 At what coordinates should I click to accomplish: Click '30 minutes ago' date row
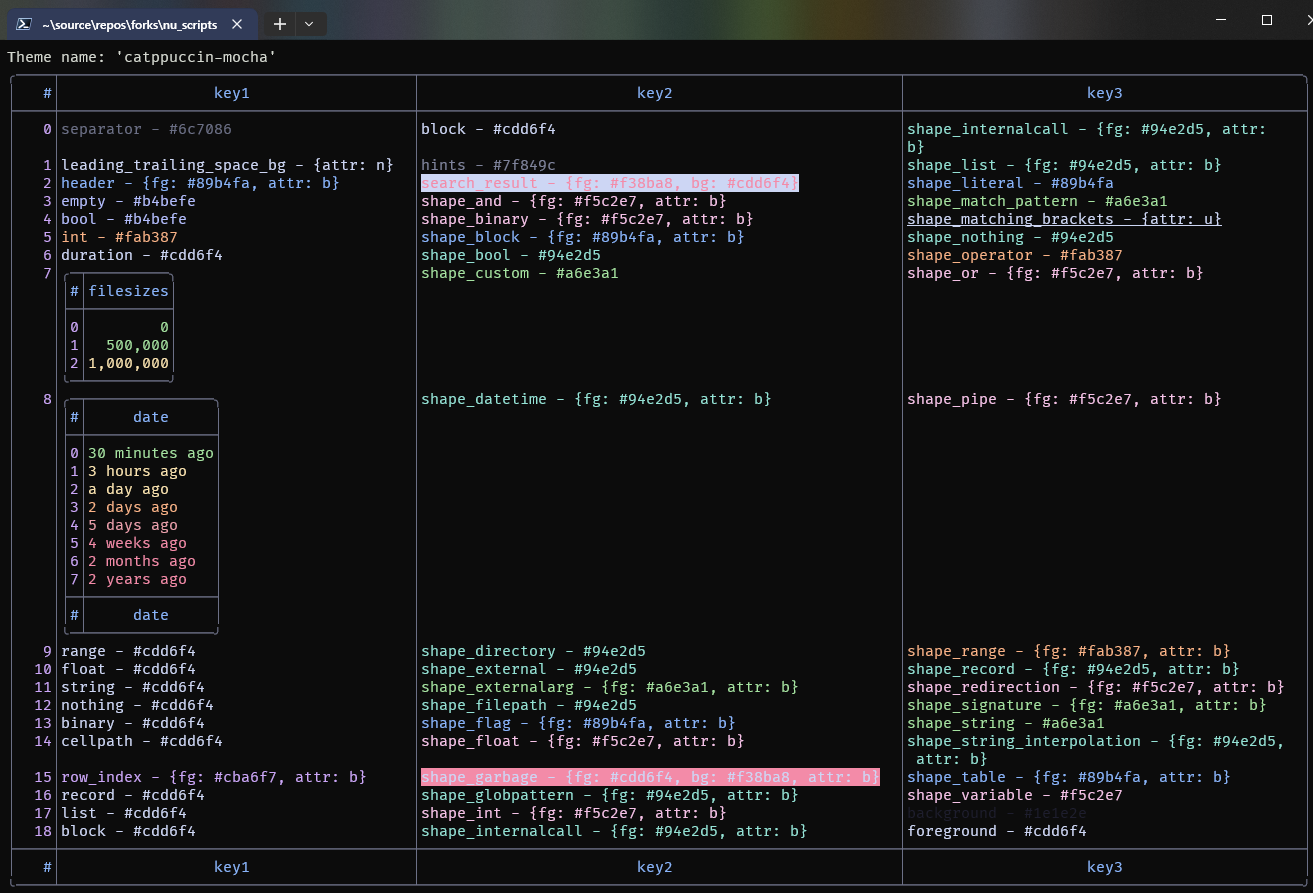click(x=150, y=453)
